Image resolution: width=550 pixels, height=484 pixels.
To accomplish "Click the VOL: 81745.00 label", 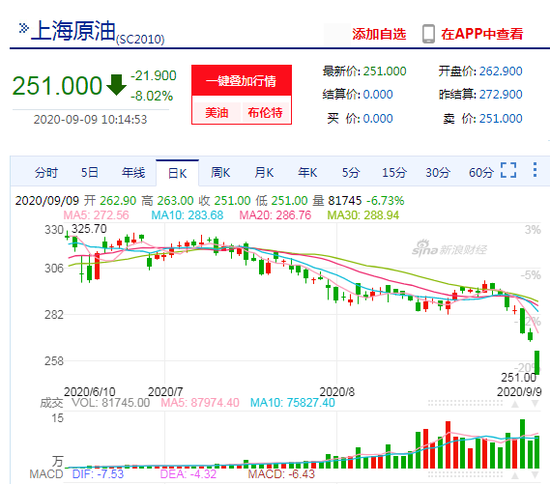I will 111,403.
